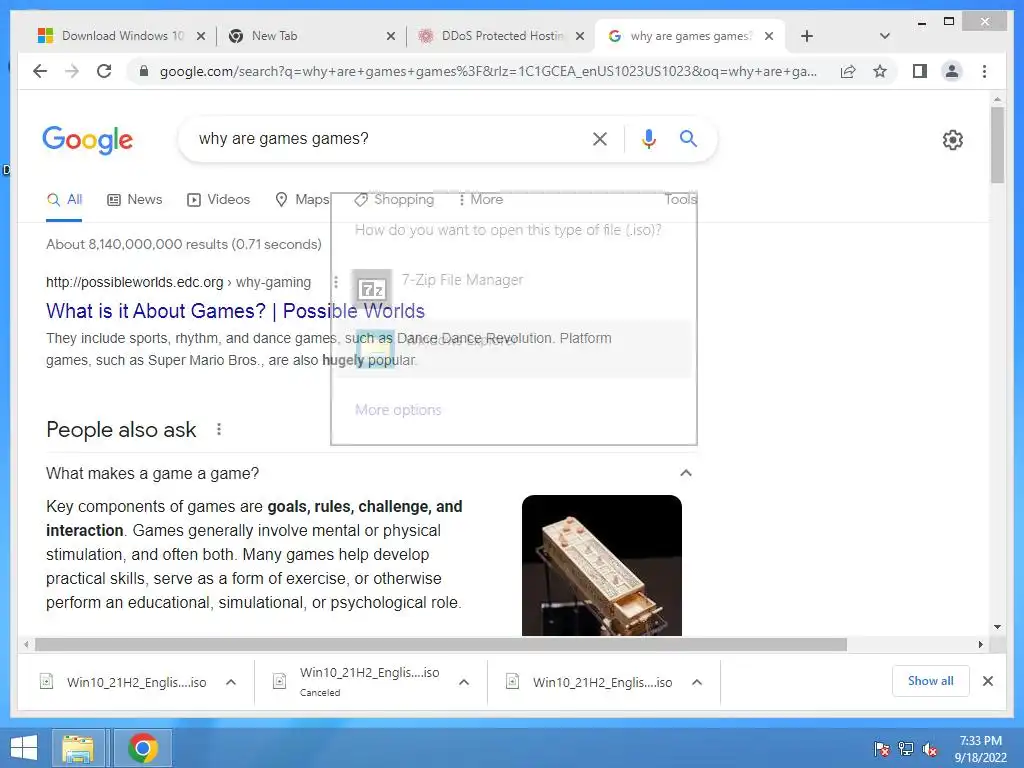Bookmark this page with star icon
Viewport: 1024px width, 768px height.
point(880,71)
